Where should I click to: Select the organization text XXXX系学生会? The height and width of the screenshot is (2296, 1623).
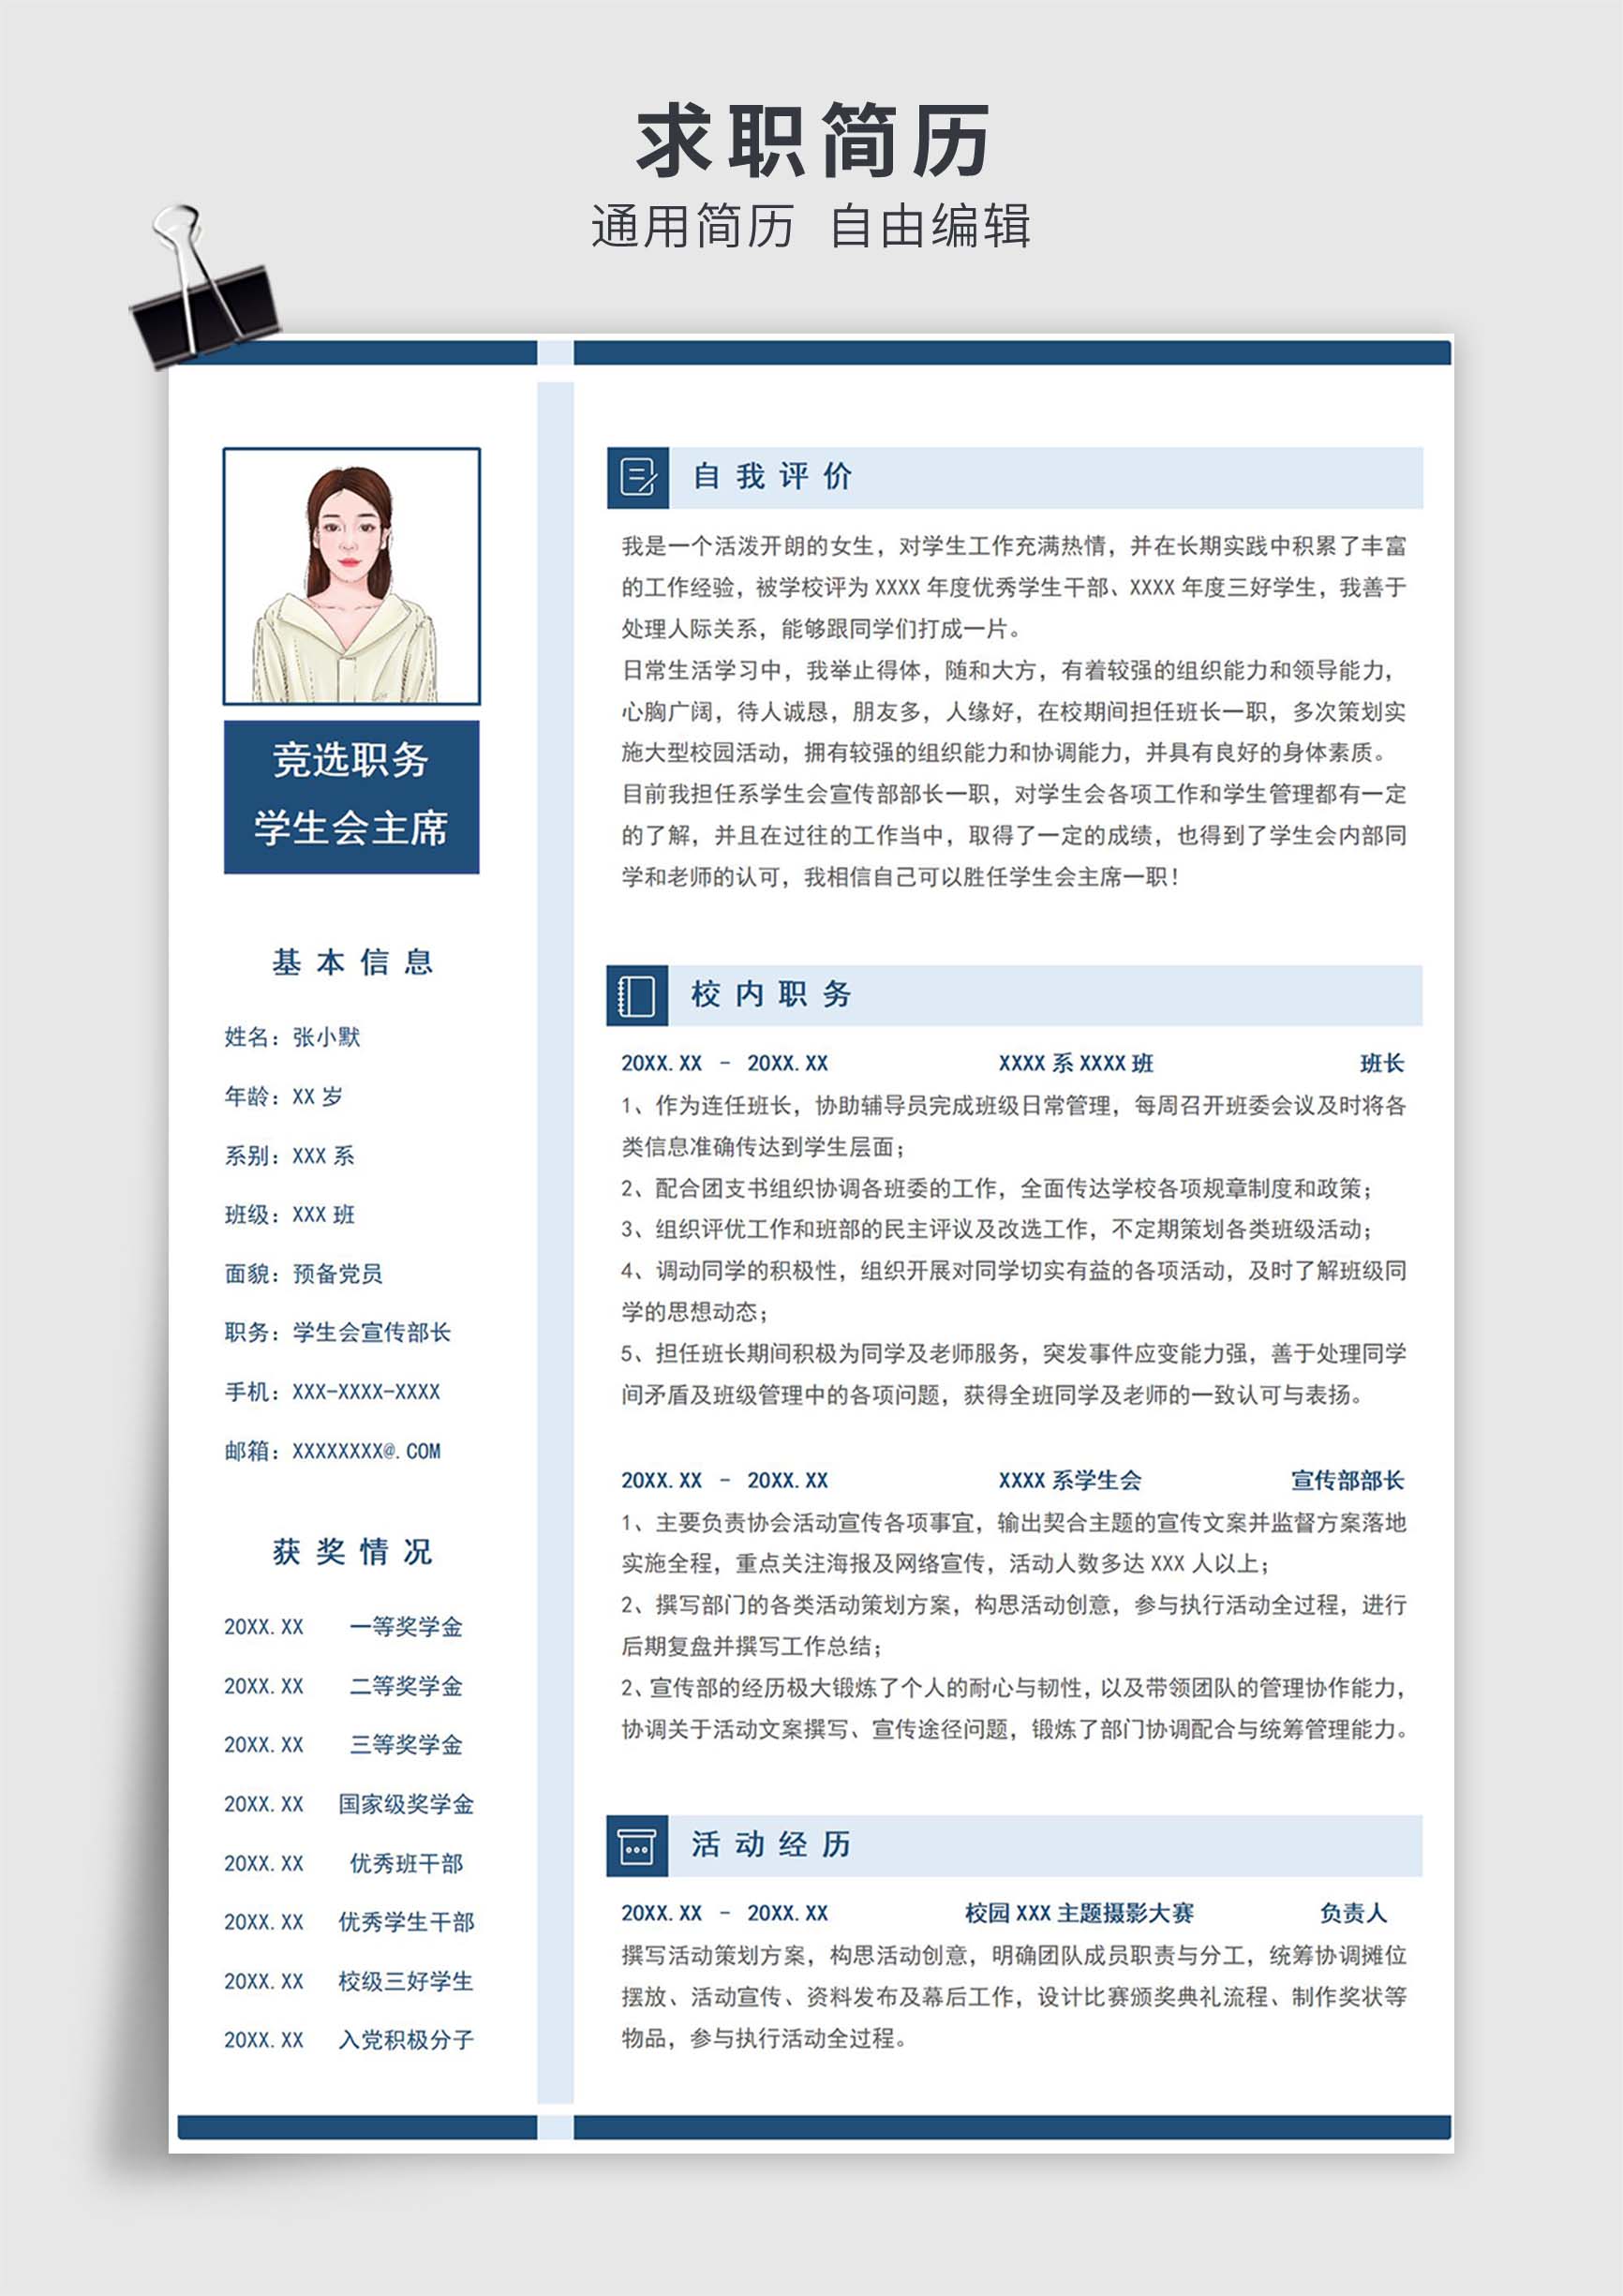1070,1480
